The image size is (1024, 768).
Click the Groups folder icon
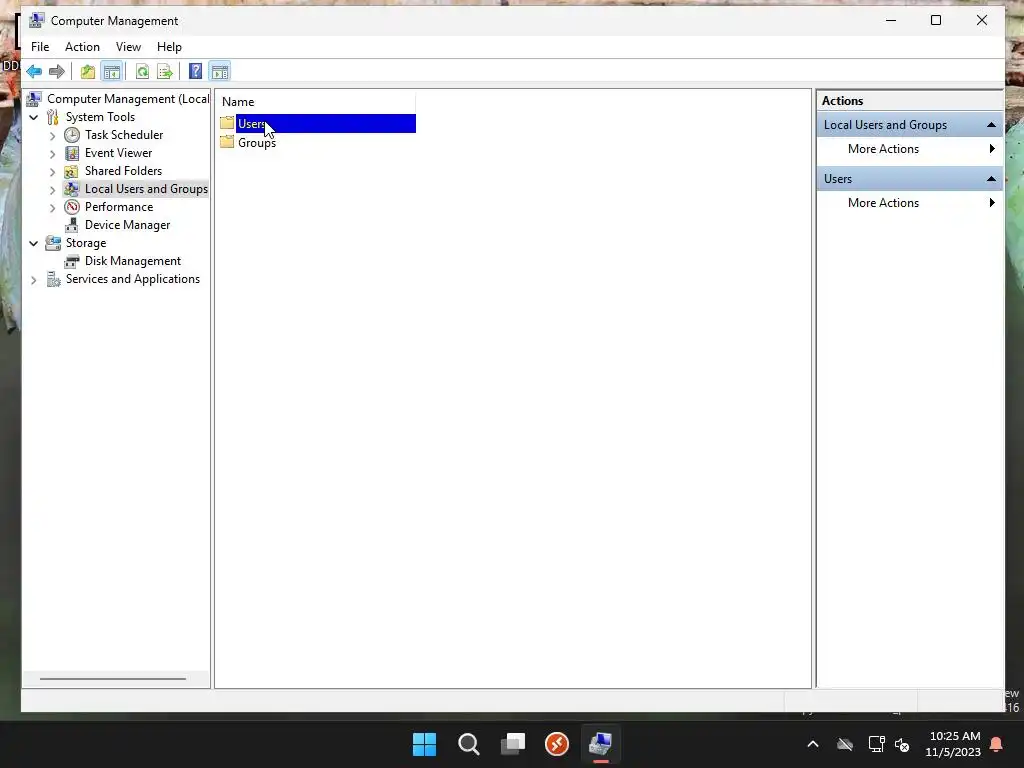click(227, 142)
